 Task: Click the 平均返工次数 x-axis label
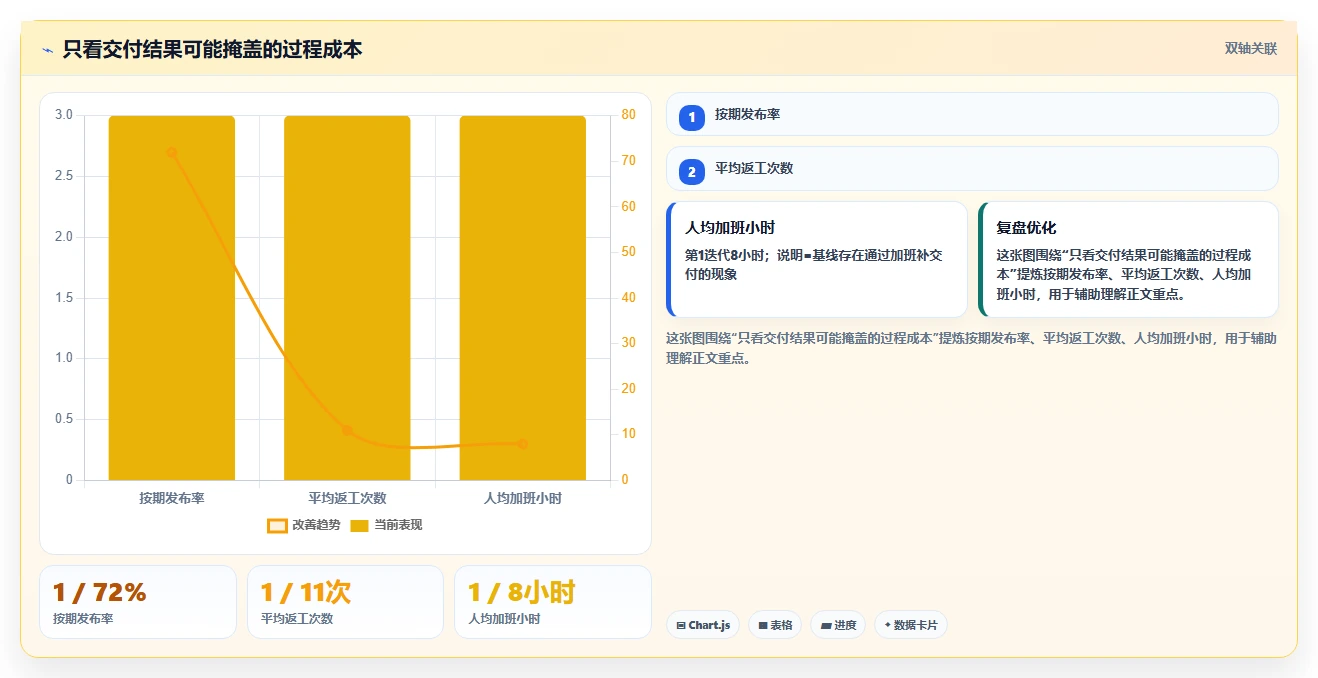pyautogui.click(x=347, y=497)
